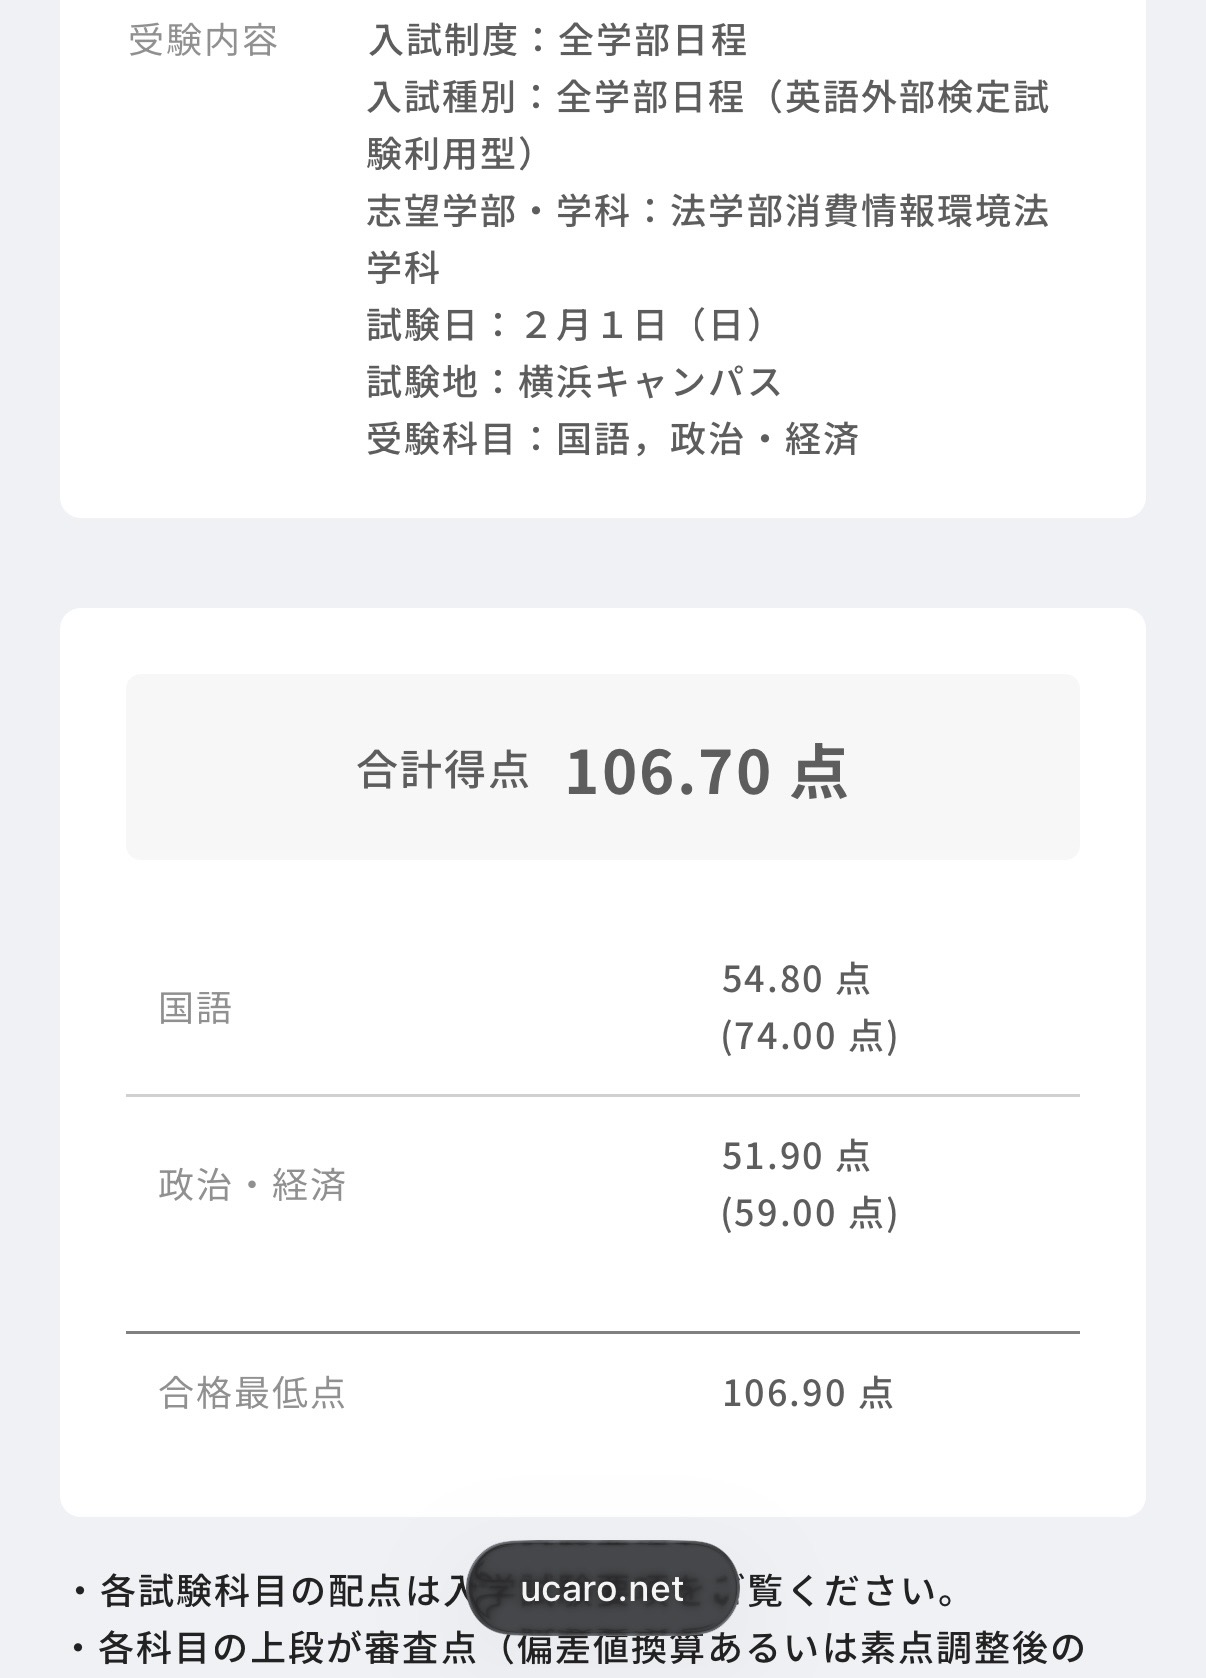
Task: Tap the 入試種別 exam type text
Action: [x=708, y=126]
